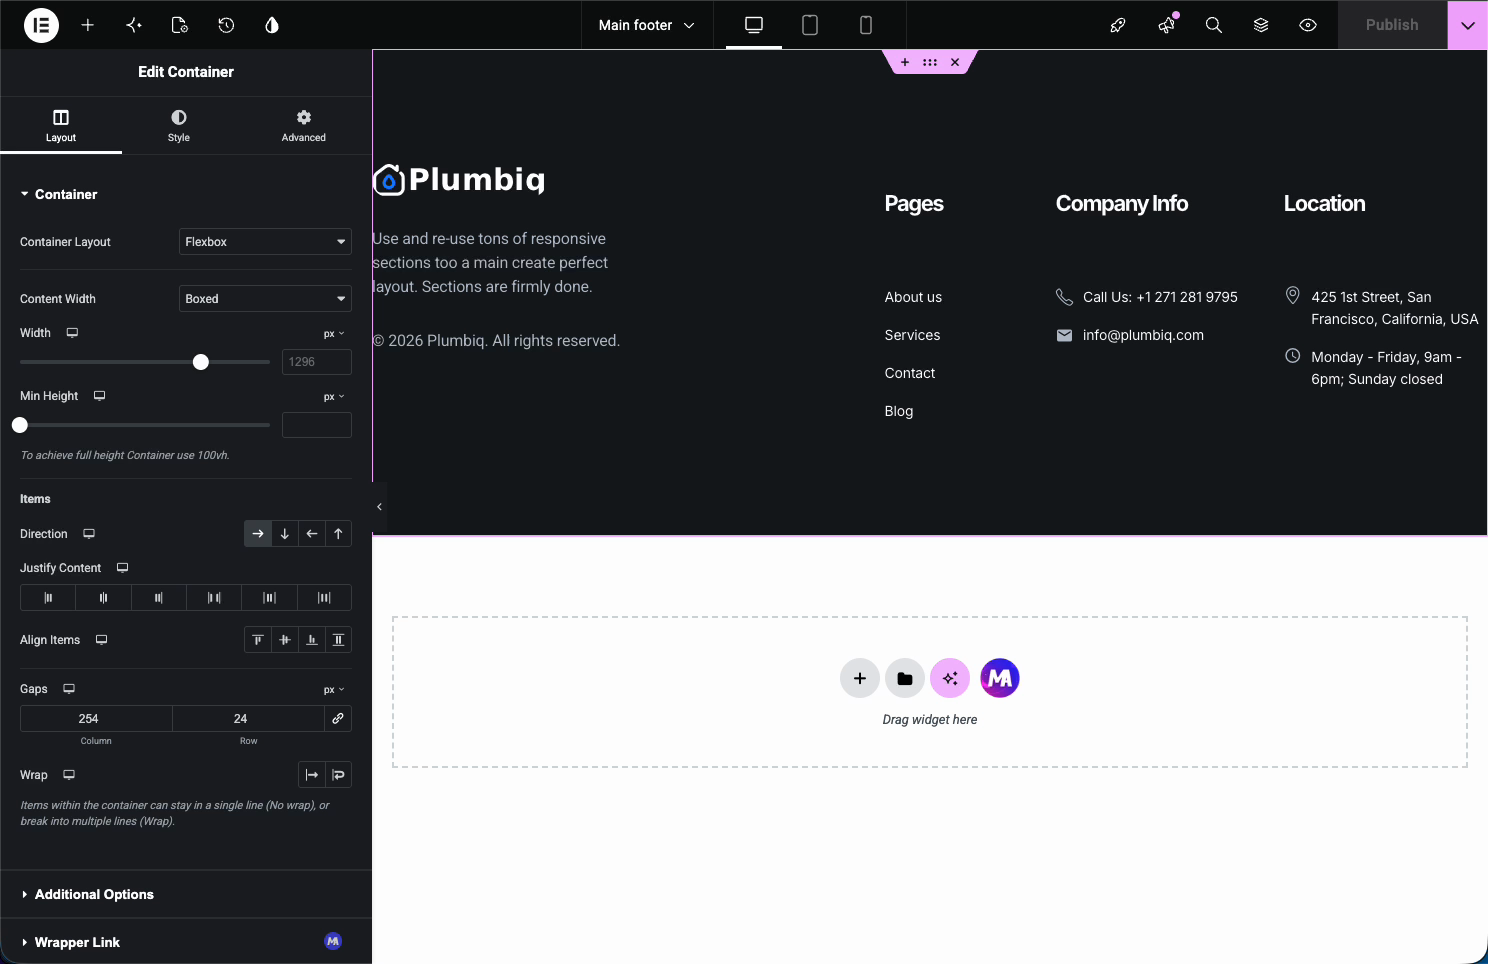Open revision history clock icon
Screen dimensions: 1488x964
click(x=226, y=25)
